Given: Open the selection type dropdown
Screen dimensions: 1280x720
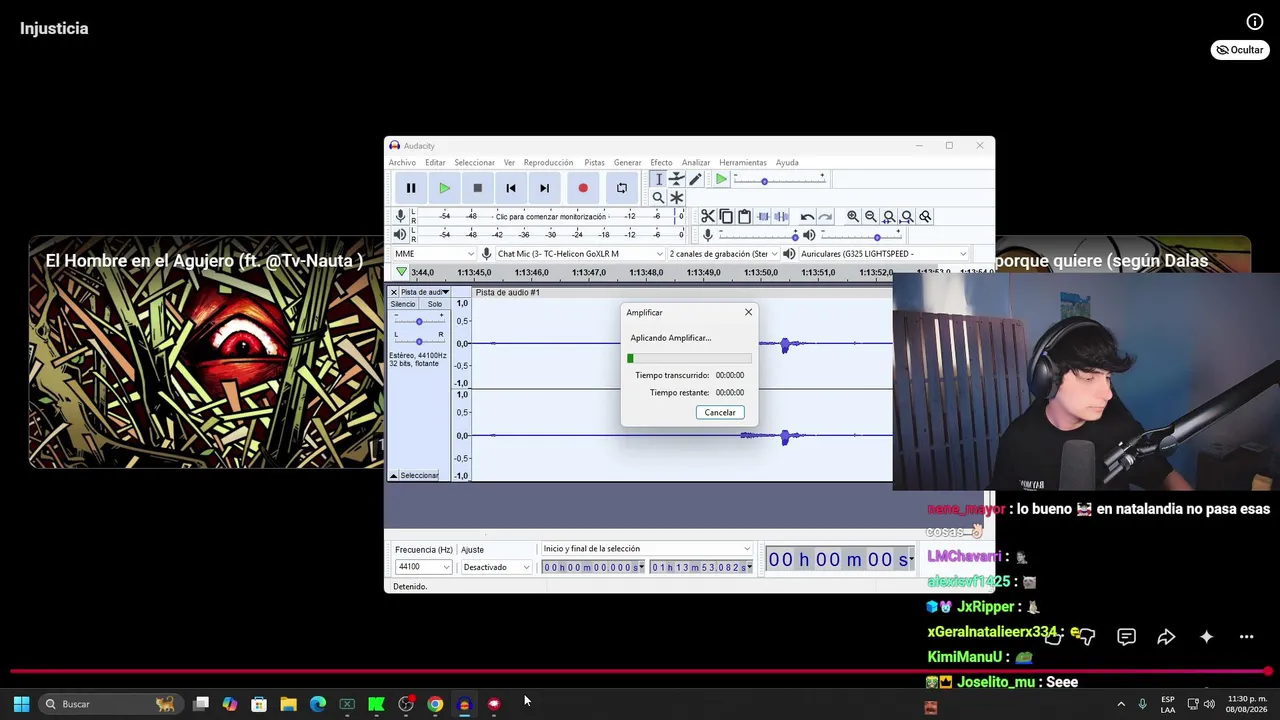Looking at the screenshot, I should click(x=646, y=548).
